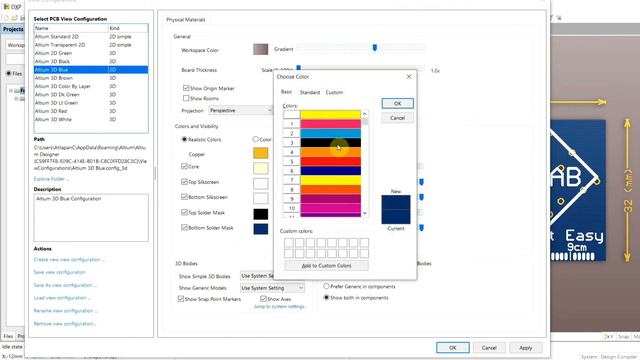Click the Kind column header
This screenshot has width=640, height=360.
coord(128,28)
